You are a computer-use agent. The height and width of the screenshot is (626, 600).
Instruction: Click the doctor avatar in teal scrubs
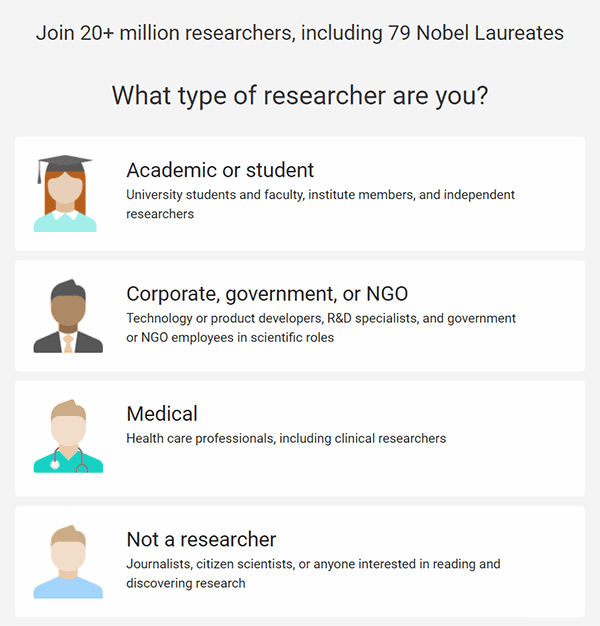68,437
